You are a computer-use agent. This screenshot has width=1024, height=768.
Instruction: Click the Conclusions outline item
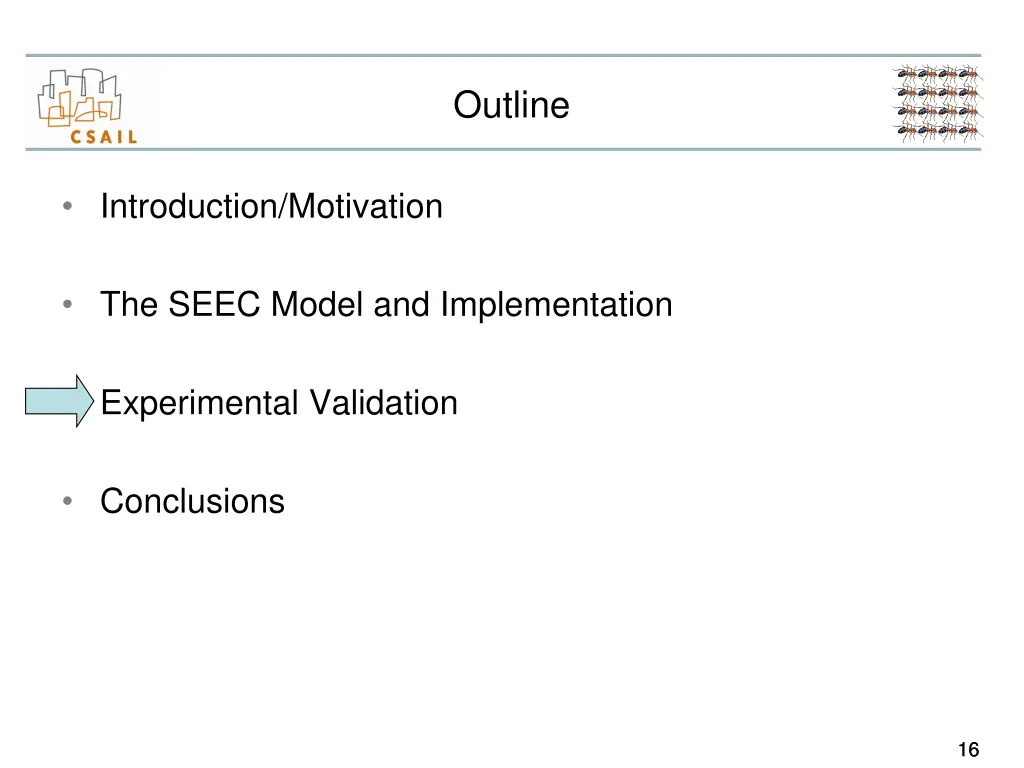pyautogui.click(x=193, y=501)
